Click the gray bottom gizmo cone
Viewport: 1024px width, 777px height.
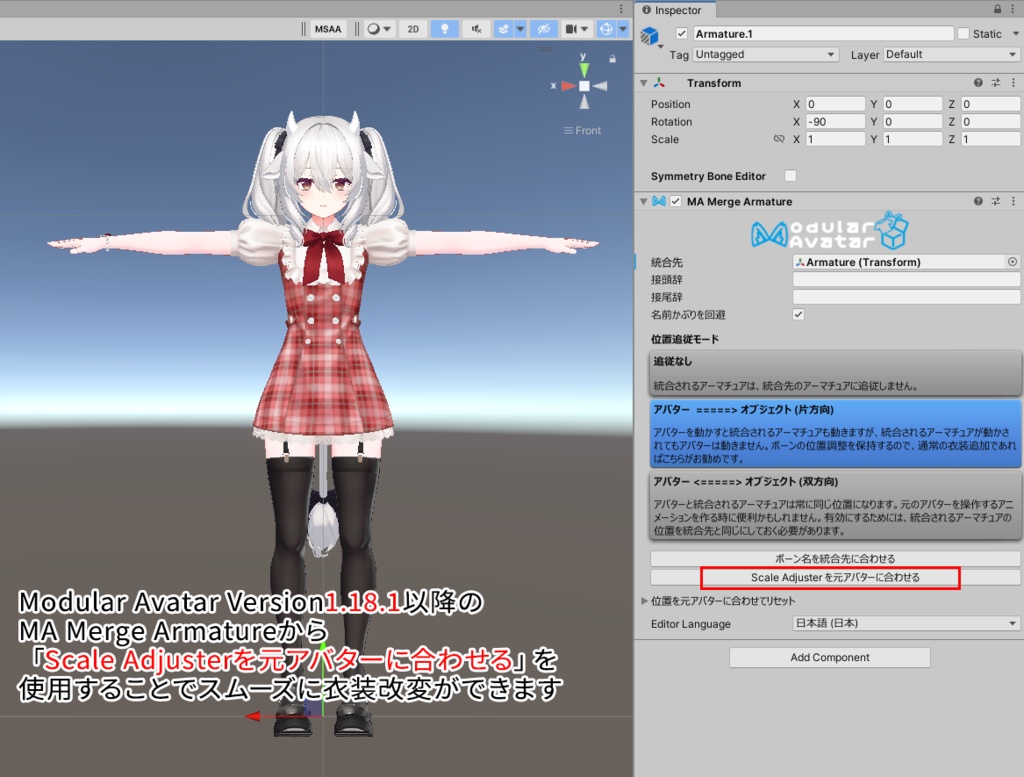(584, 102)
